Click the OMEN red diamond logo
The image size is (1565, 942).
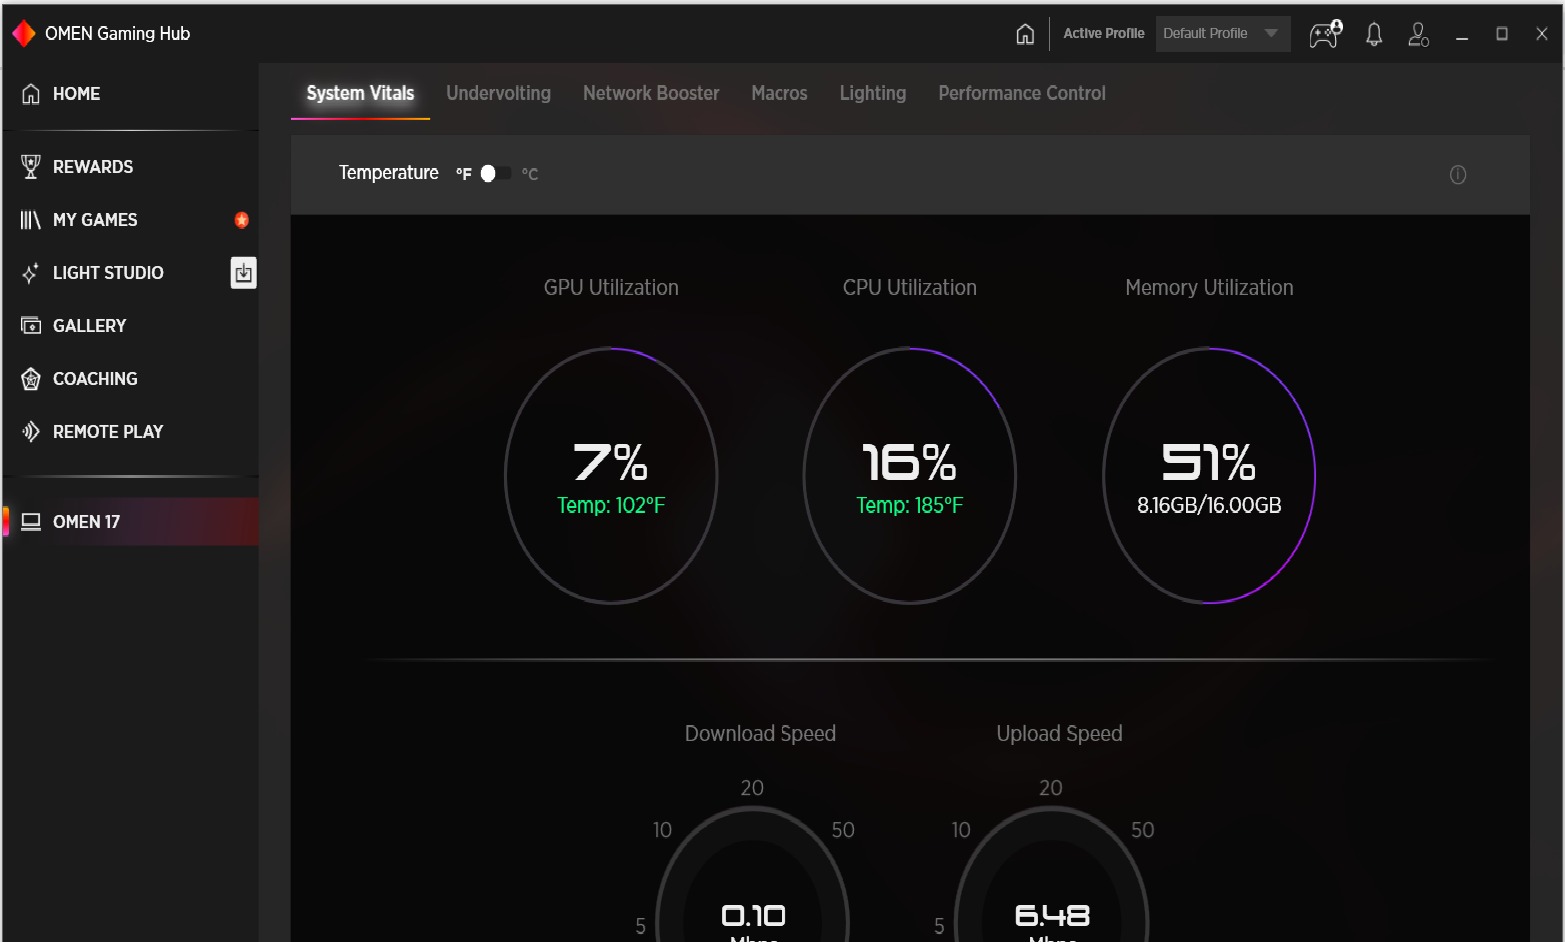click(x=24, y=34)
